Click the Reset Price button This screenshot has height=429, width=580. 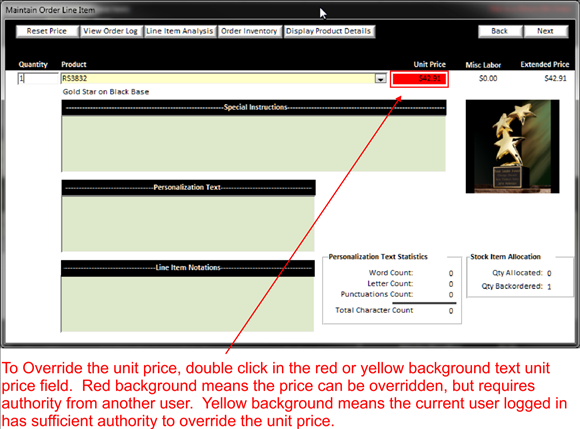coord(47,31)
